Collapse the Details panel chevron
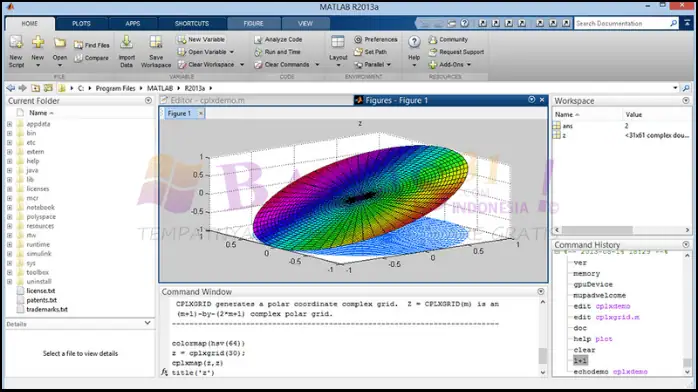 [147, 323]
